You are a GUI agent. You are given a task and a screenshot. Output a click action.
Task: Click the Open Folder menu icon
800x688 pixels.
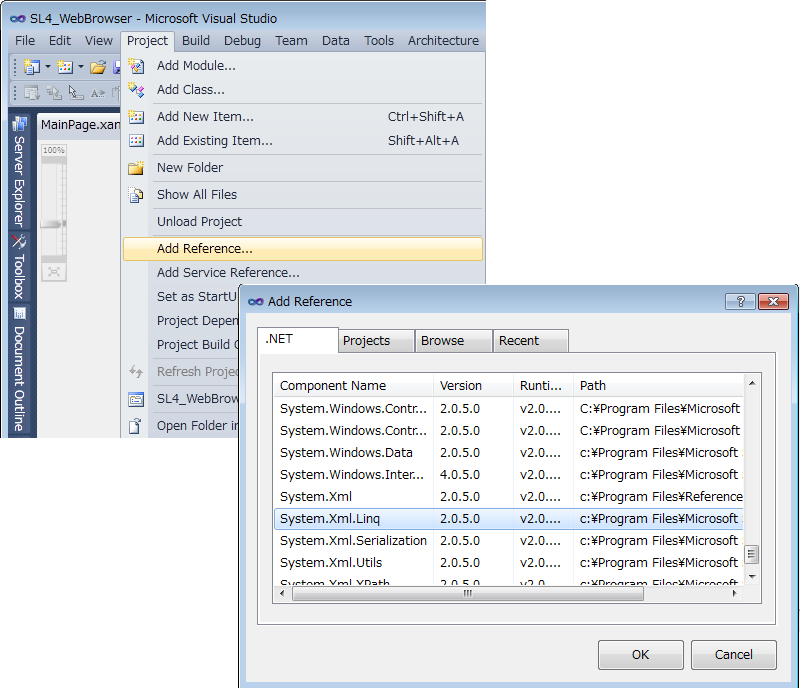click(x=136, y=426)
